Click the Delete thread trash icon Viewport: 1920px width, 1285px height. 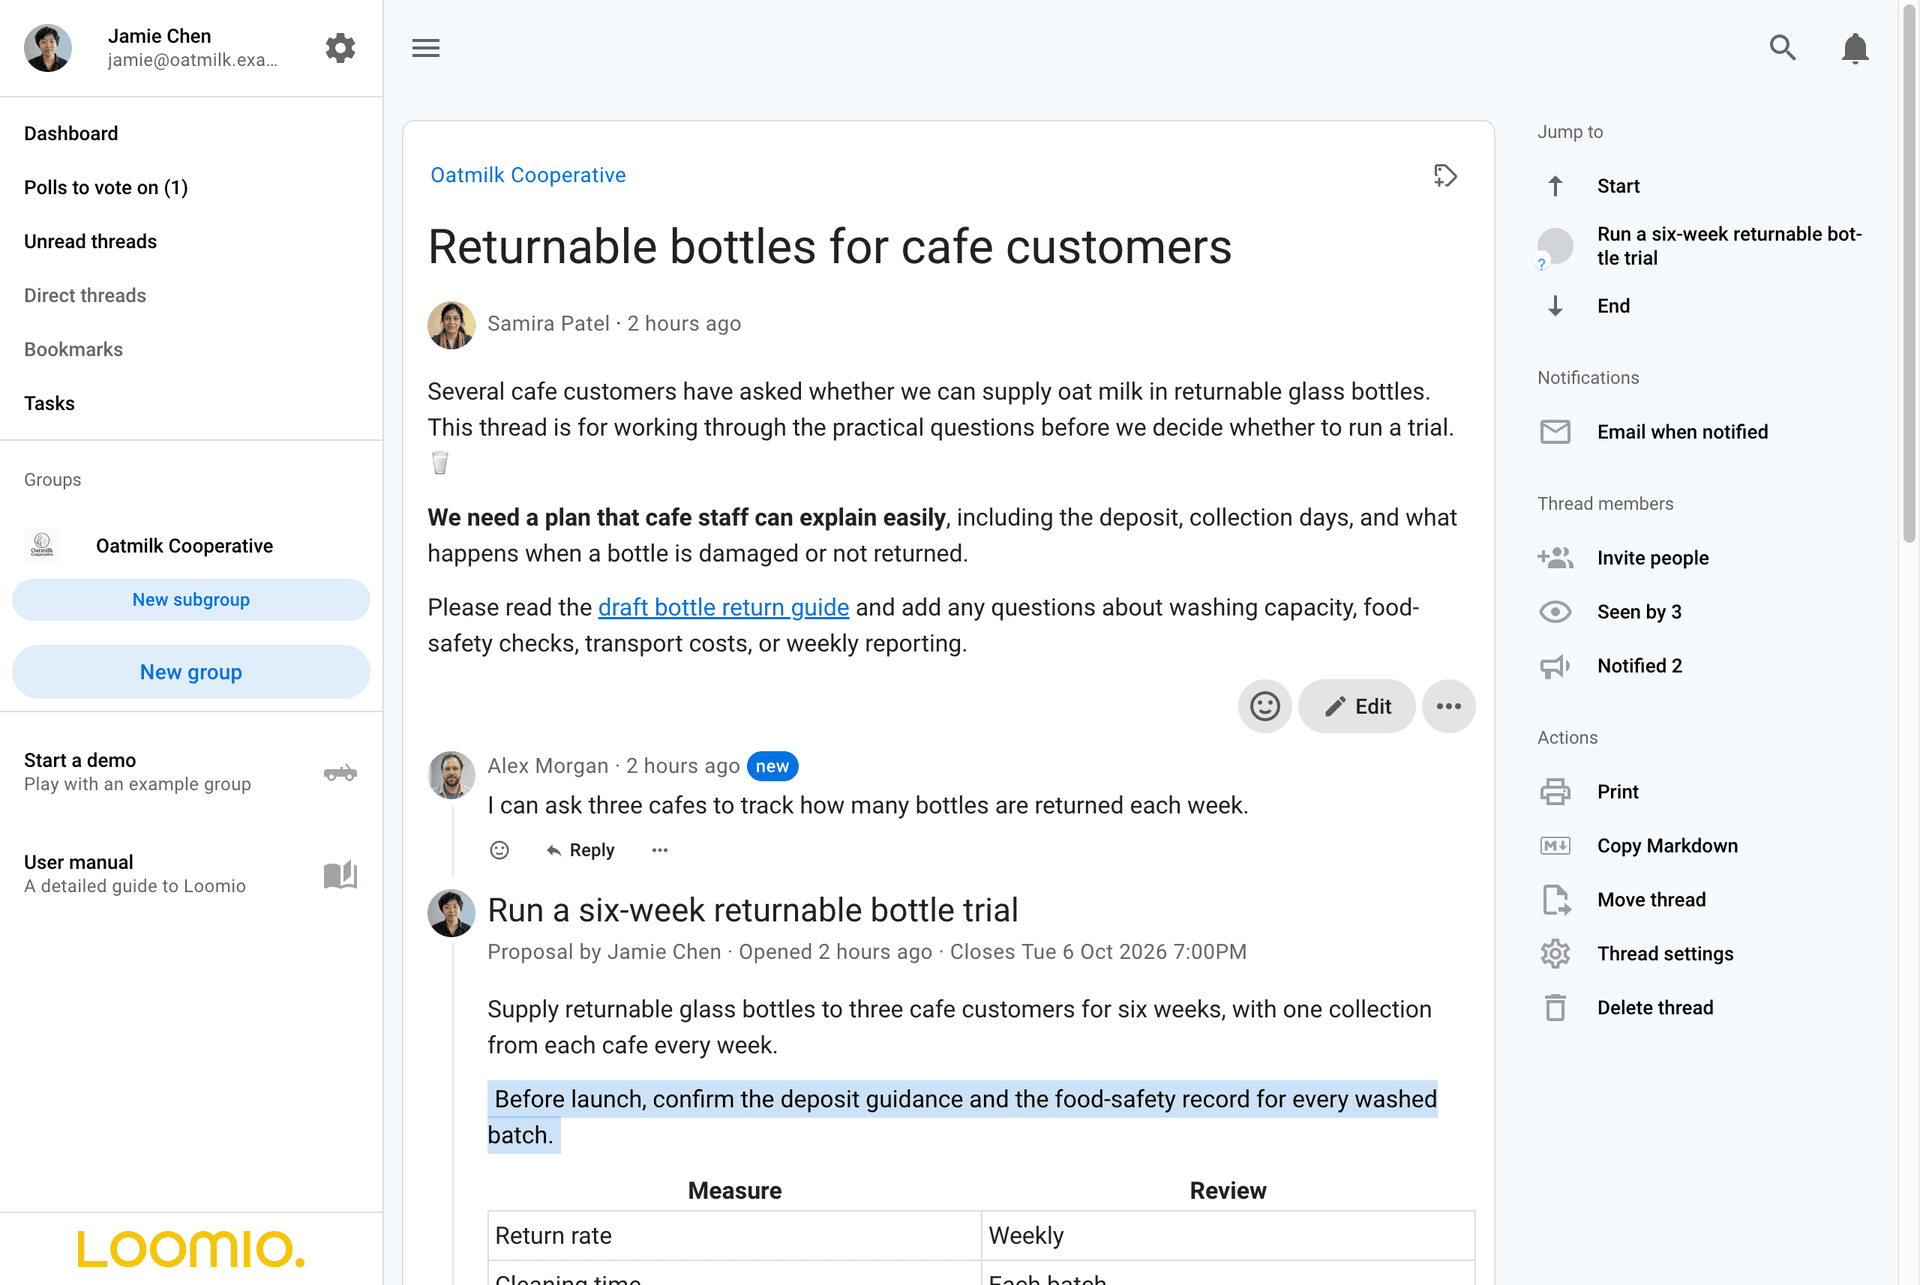(1555, 1008)
